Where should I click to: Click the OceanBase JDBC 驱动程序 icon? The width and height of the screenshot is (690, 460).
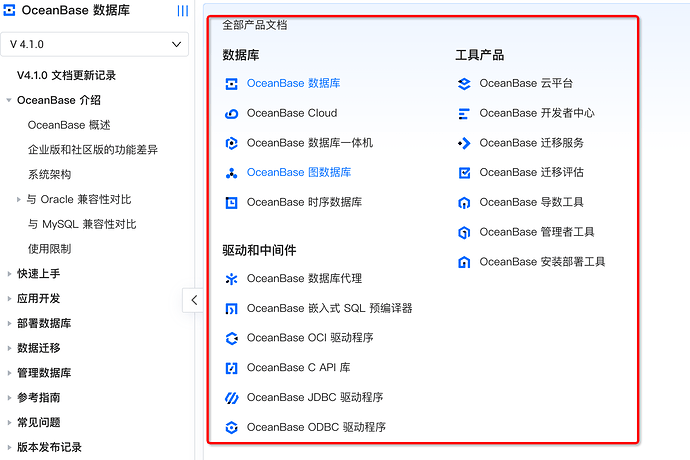(231, 398)
